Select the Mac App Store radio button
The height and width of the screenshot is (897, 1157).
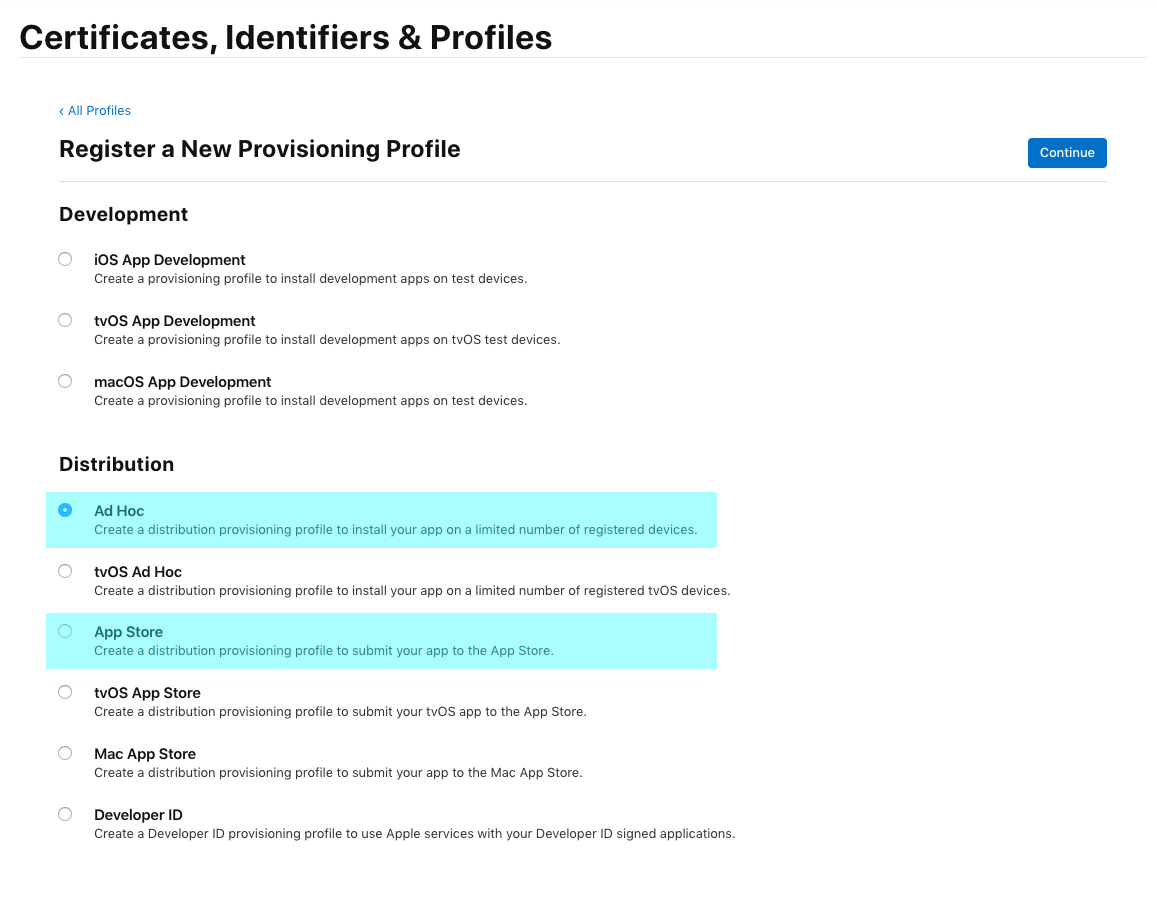point(65,753)
